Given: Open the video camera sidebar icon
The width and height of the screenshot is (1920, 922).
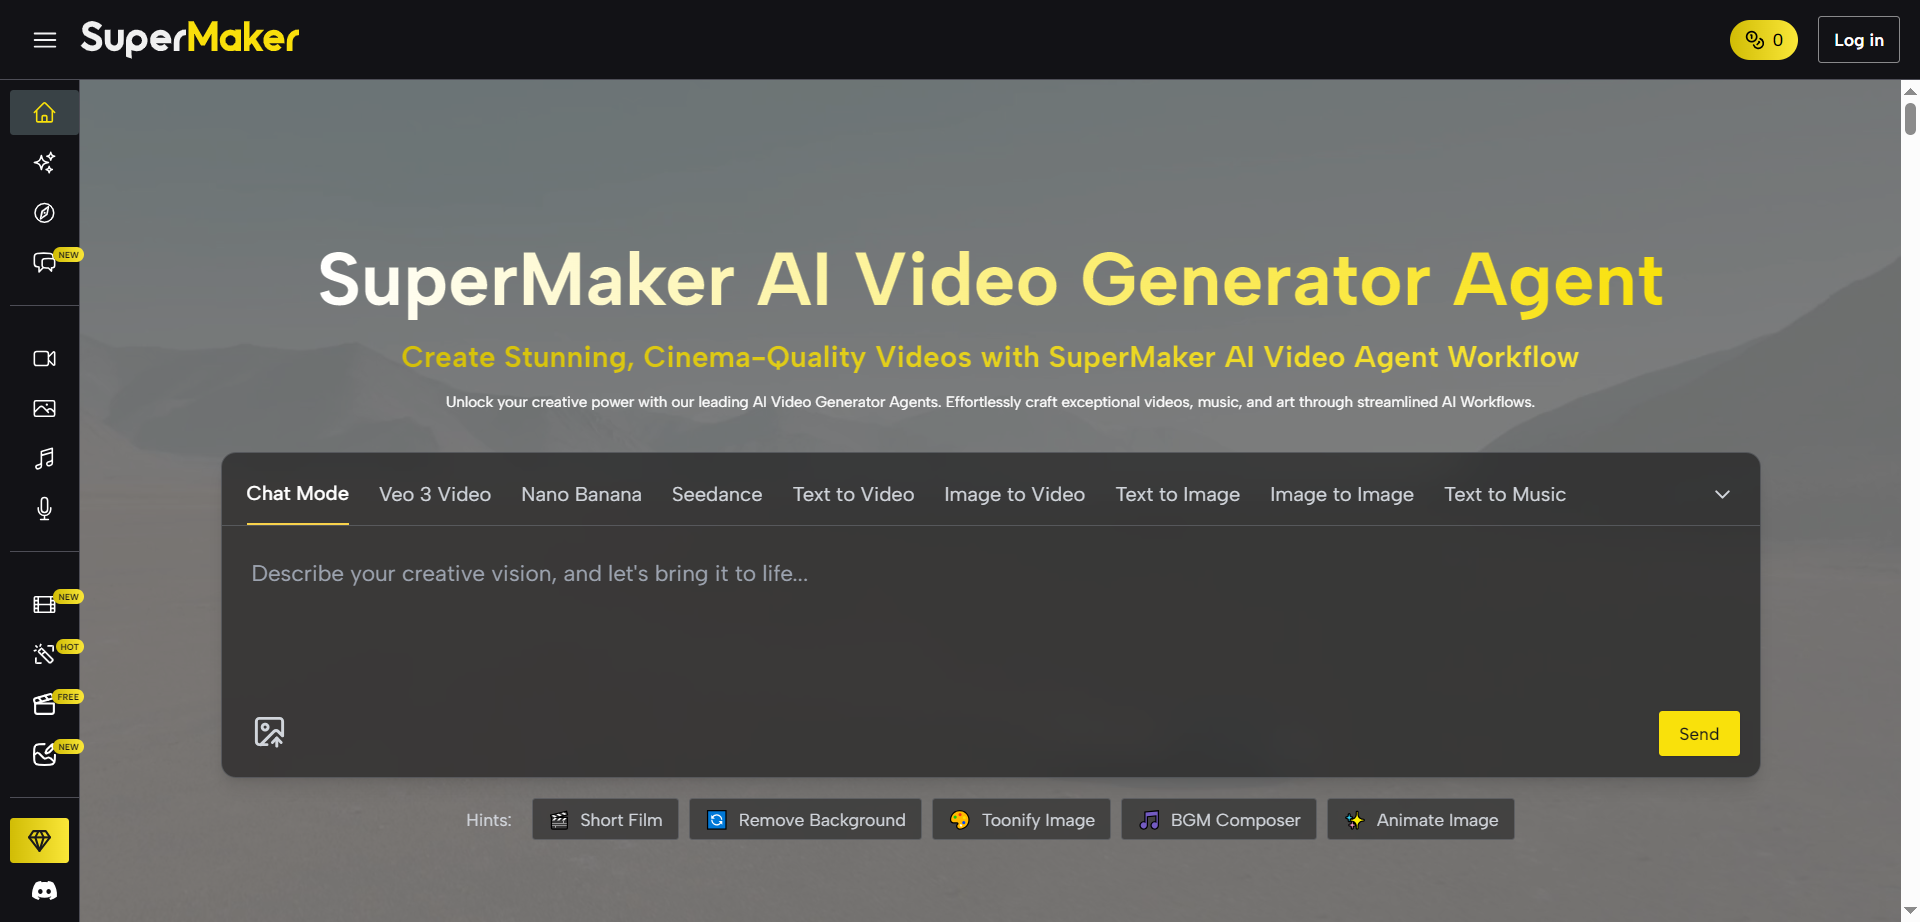Looking at the screenshot, I should point(44,358).
